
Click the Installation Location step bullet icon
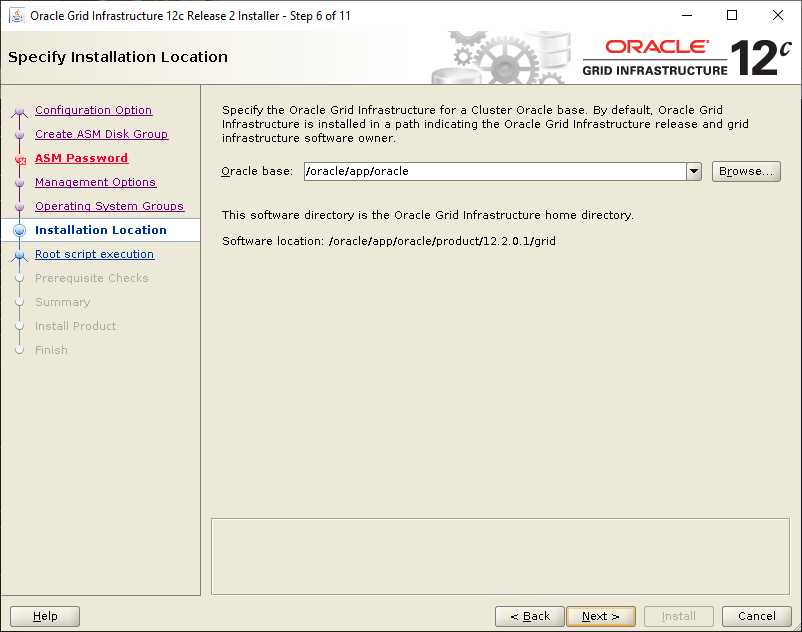pos(19,231)
